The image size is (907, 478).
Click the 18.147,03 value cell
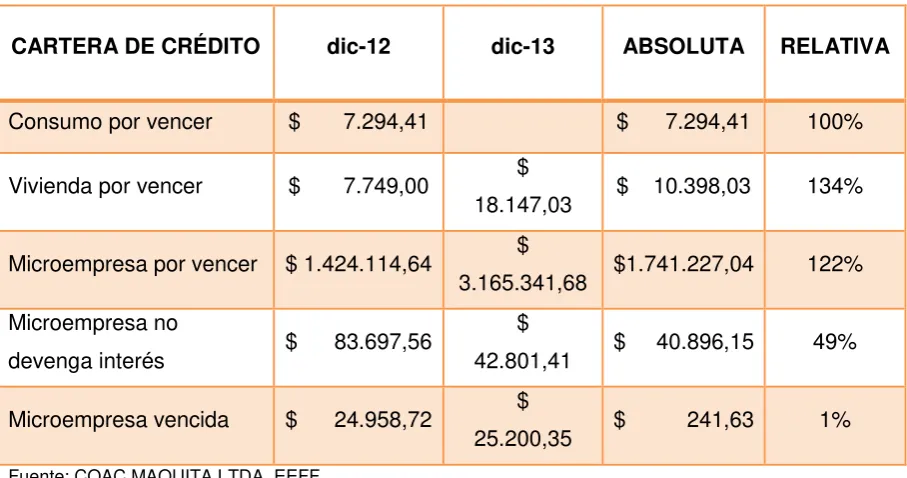523,192
